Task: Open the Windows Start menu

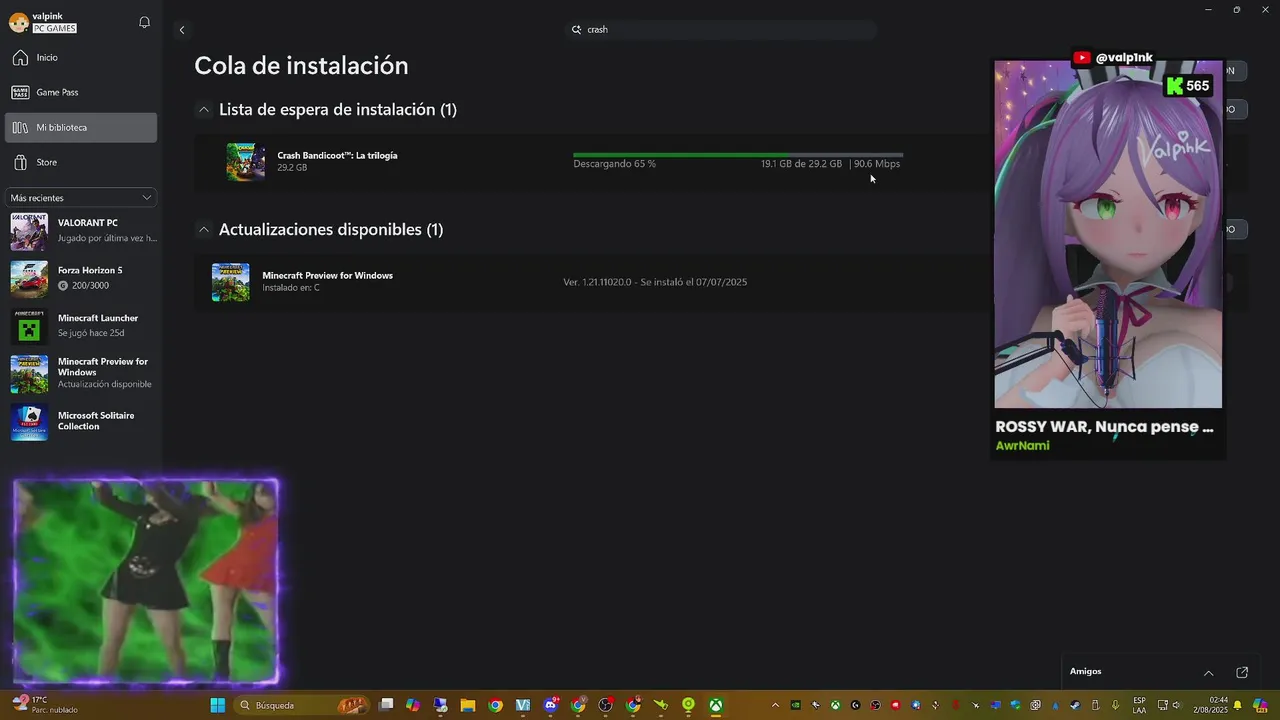Action: click(x=218, y=705)
